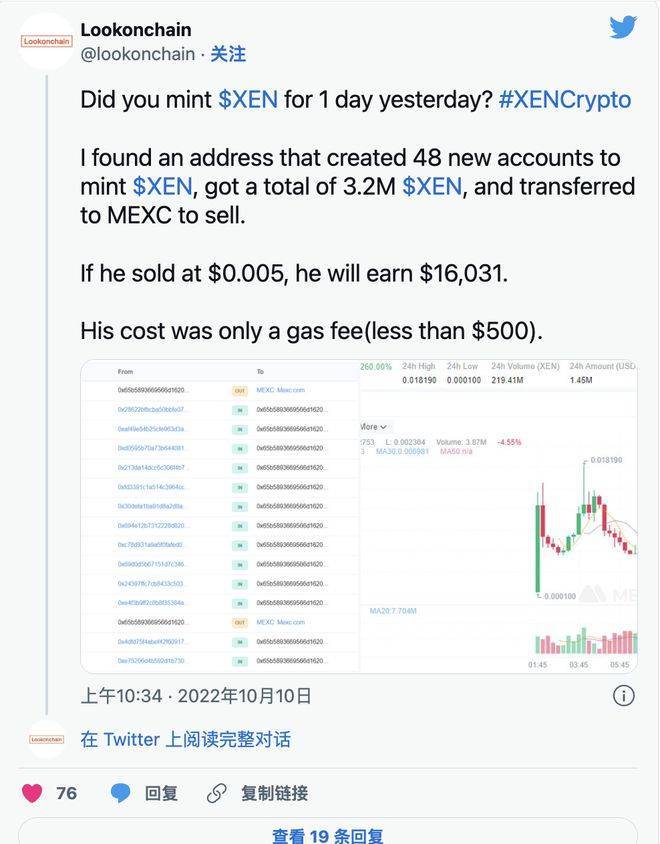Follow Lookonchain via 关注 link
Screen dimensions: 660x844
228,54
